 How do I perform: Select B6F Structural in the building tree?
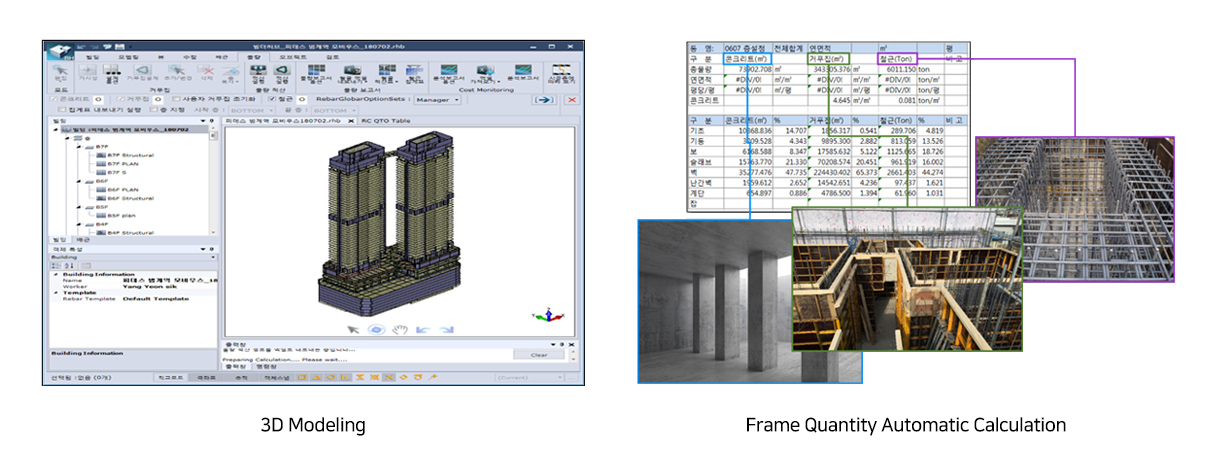tap(130, 198)
